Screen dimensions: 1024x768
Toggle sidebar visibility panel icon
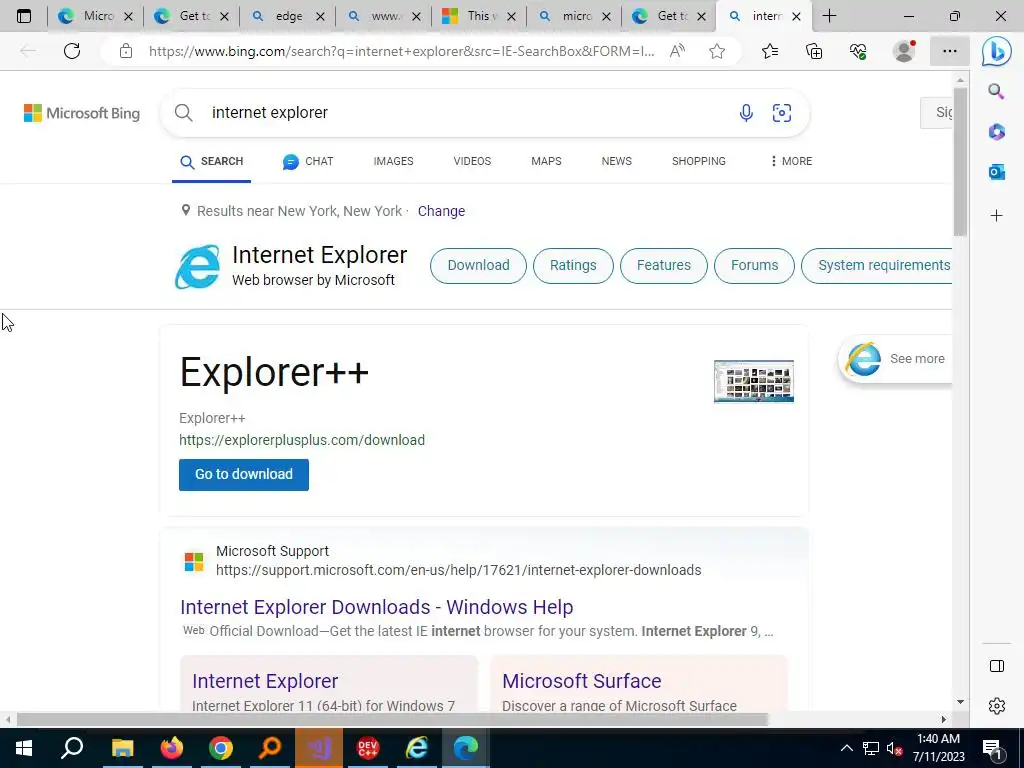997,666
